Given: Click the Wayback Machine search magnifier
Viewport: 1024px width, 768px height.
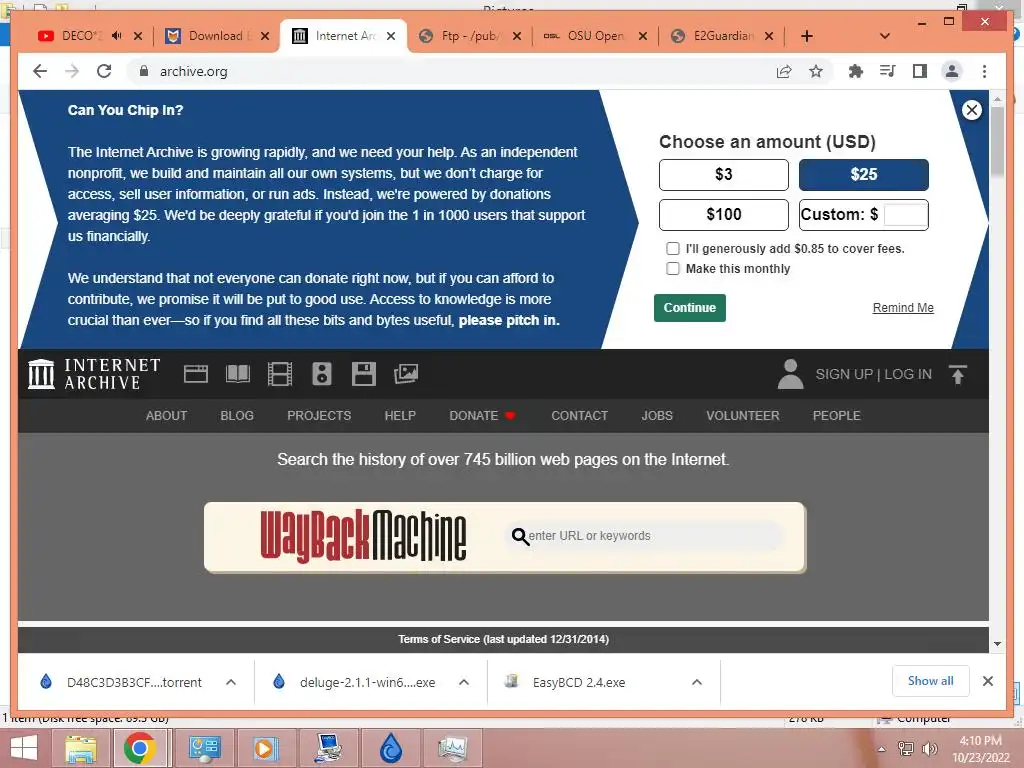Looking at the screenshot, I should [520, 536].
